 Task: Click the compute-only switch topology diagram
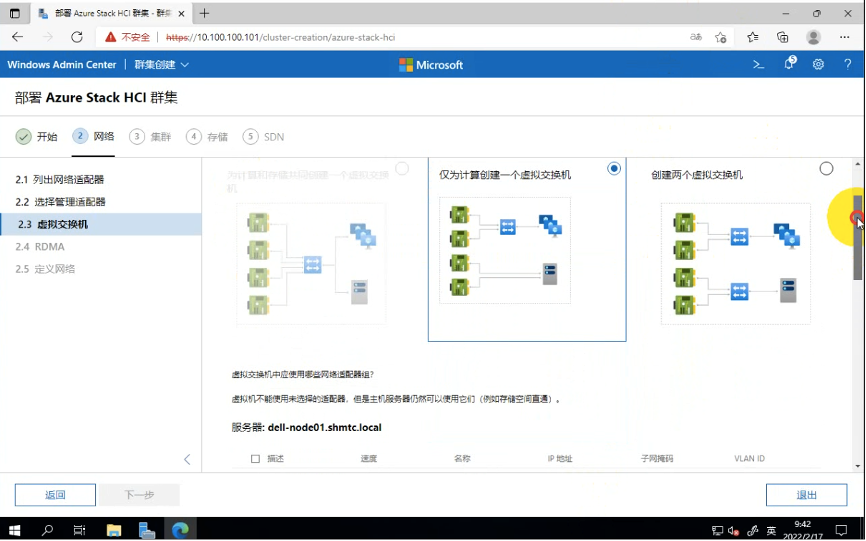(x=505, y=250)
